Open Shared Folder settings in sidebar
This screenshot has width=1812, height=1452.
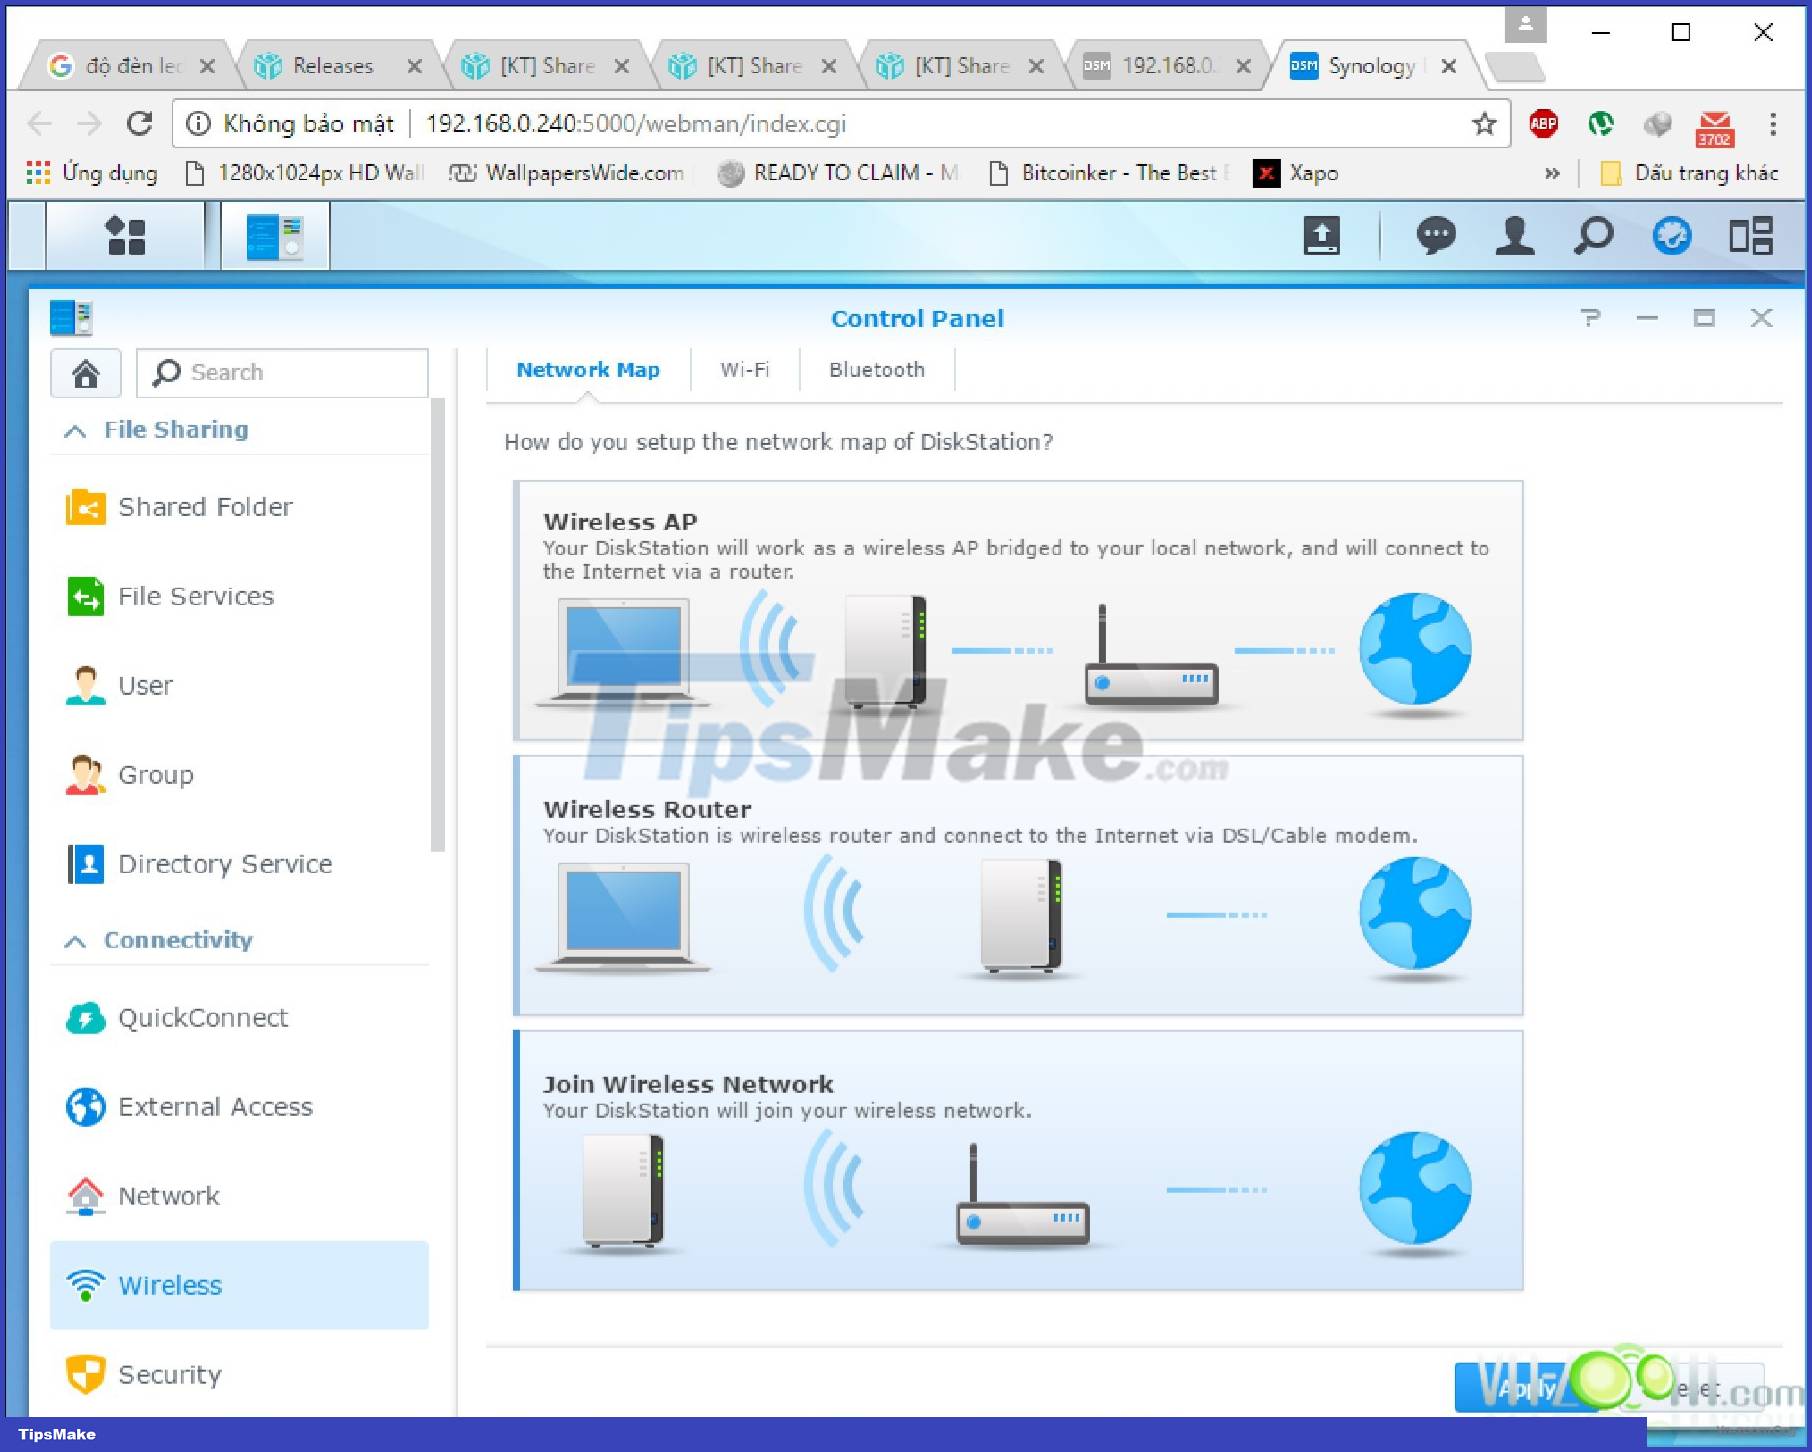tap(204, 507)
